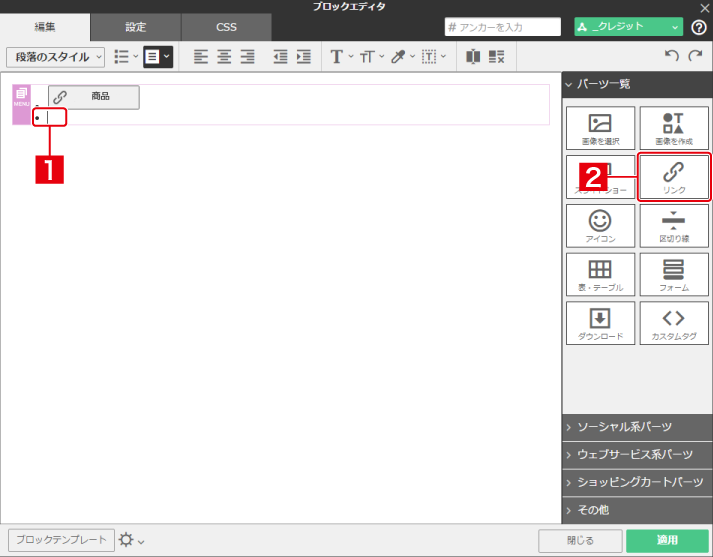The image size is (713, 557).
Task: Decrease the indent
Action: [280, 57]
